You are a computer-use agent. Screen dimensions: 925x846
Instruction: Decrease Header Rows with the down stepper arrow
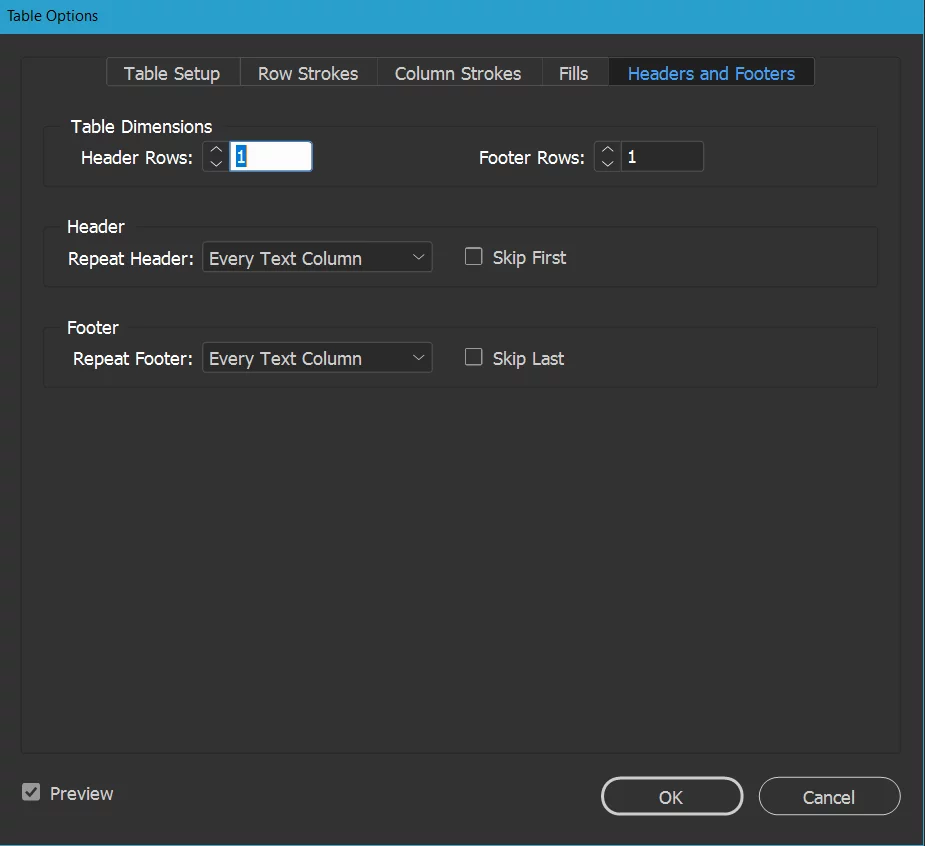click(x=215, y=162)
